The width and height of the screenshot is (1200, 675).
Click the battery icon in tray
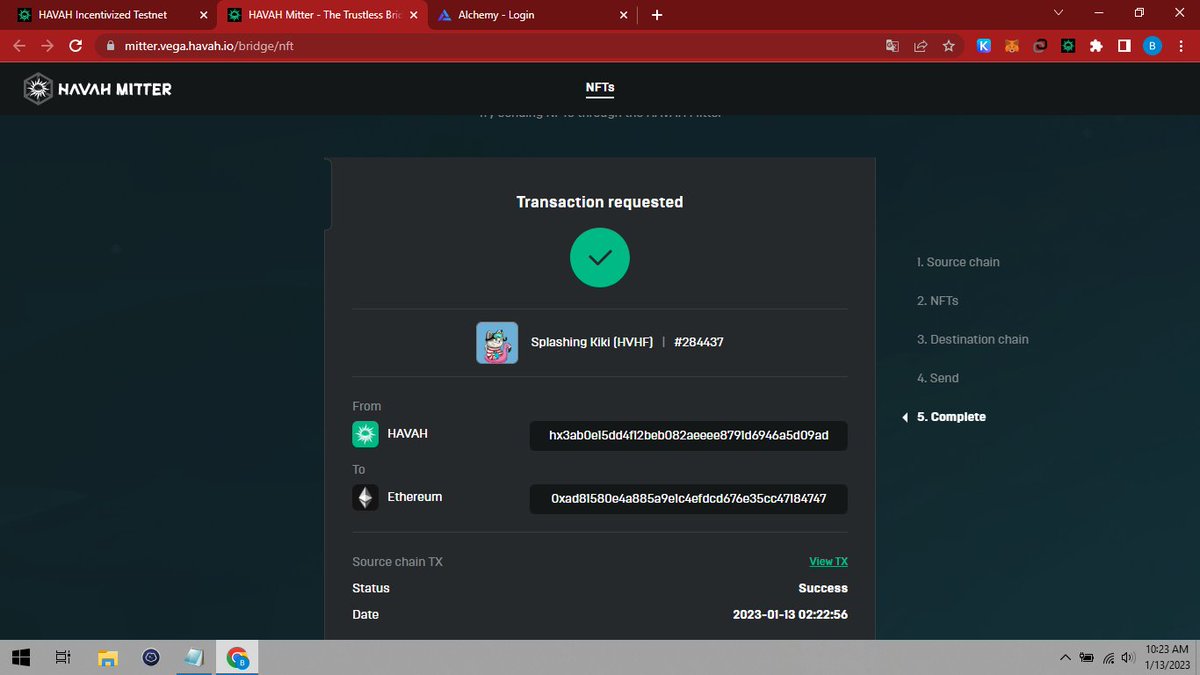1087,657
